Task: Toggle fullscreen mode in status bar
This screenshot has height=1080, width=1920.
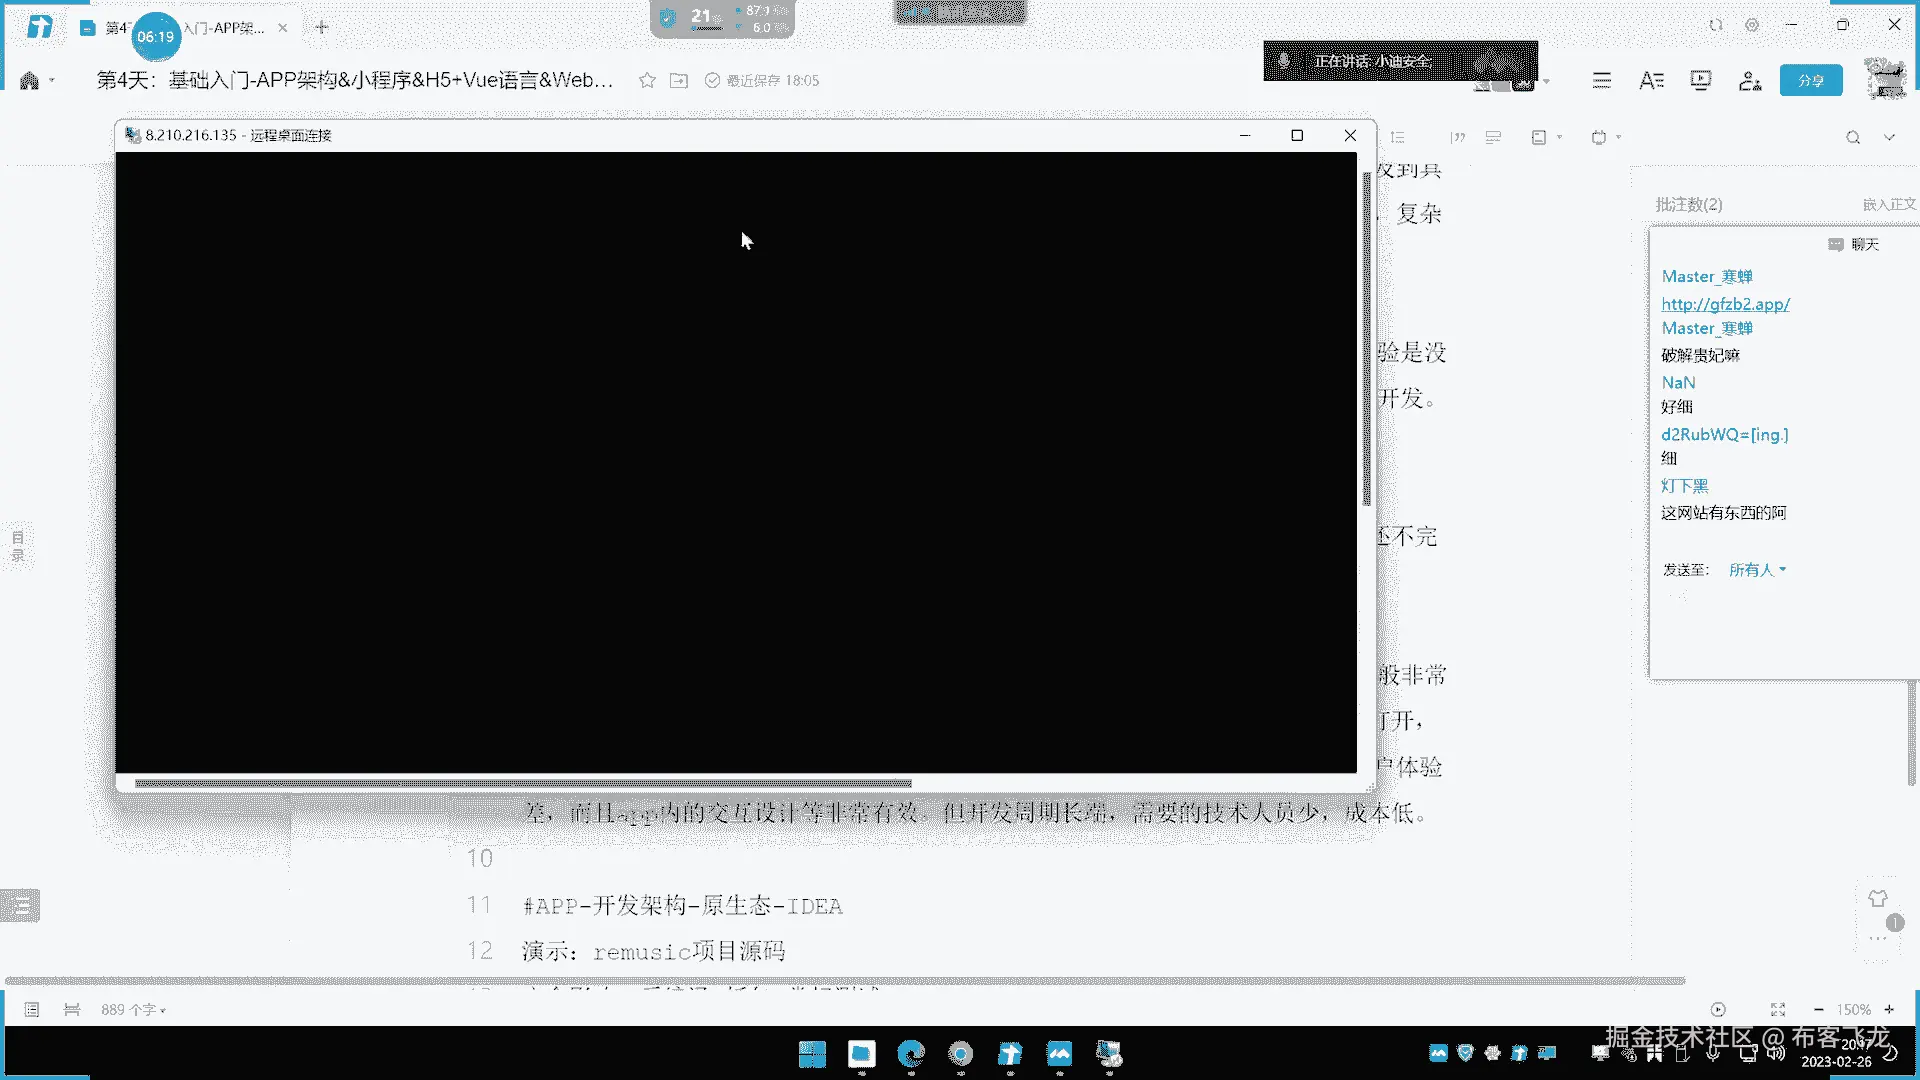Action: (x=1777, y=1010)
